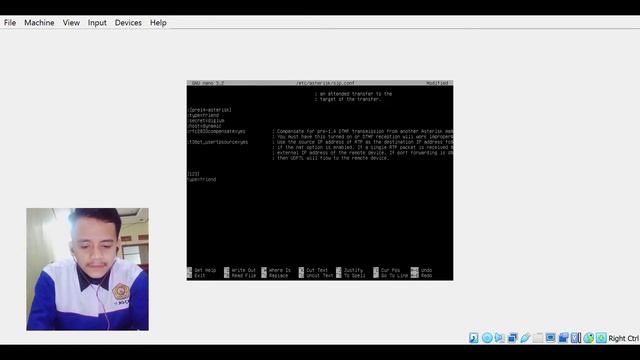Open the File menu
The image size is (640, 360).
point(10,23)
